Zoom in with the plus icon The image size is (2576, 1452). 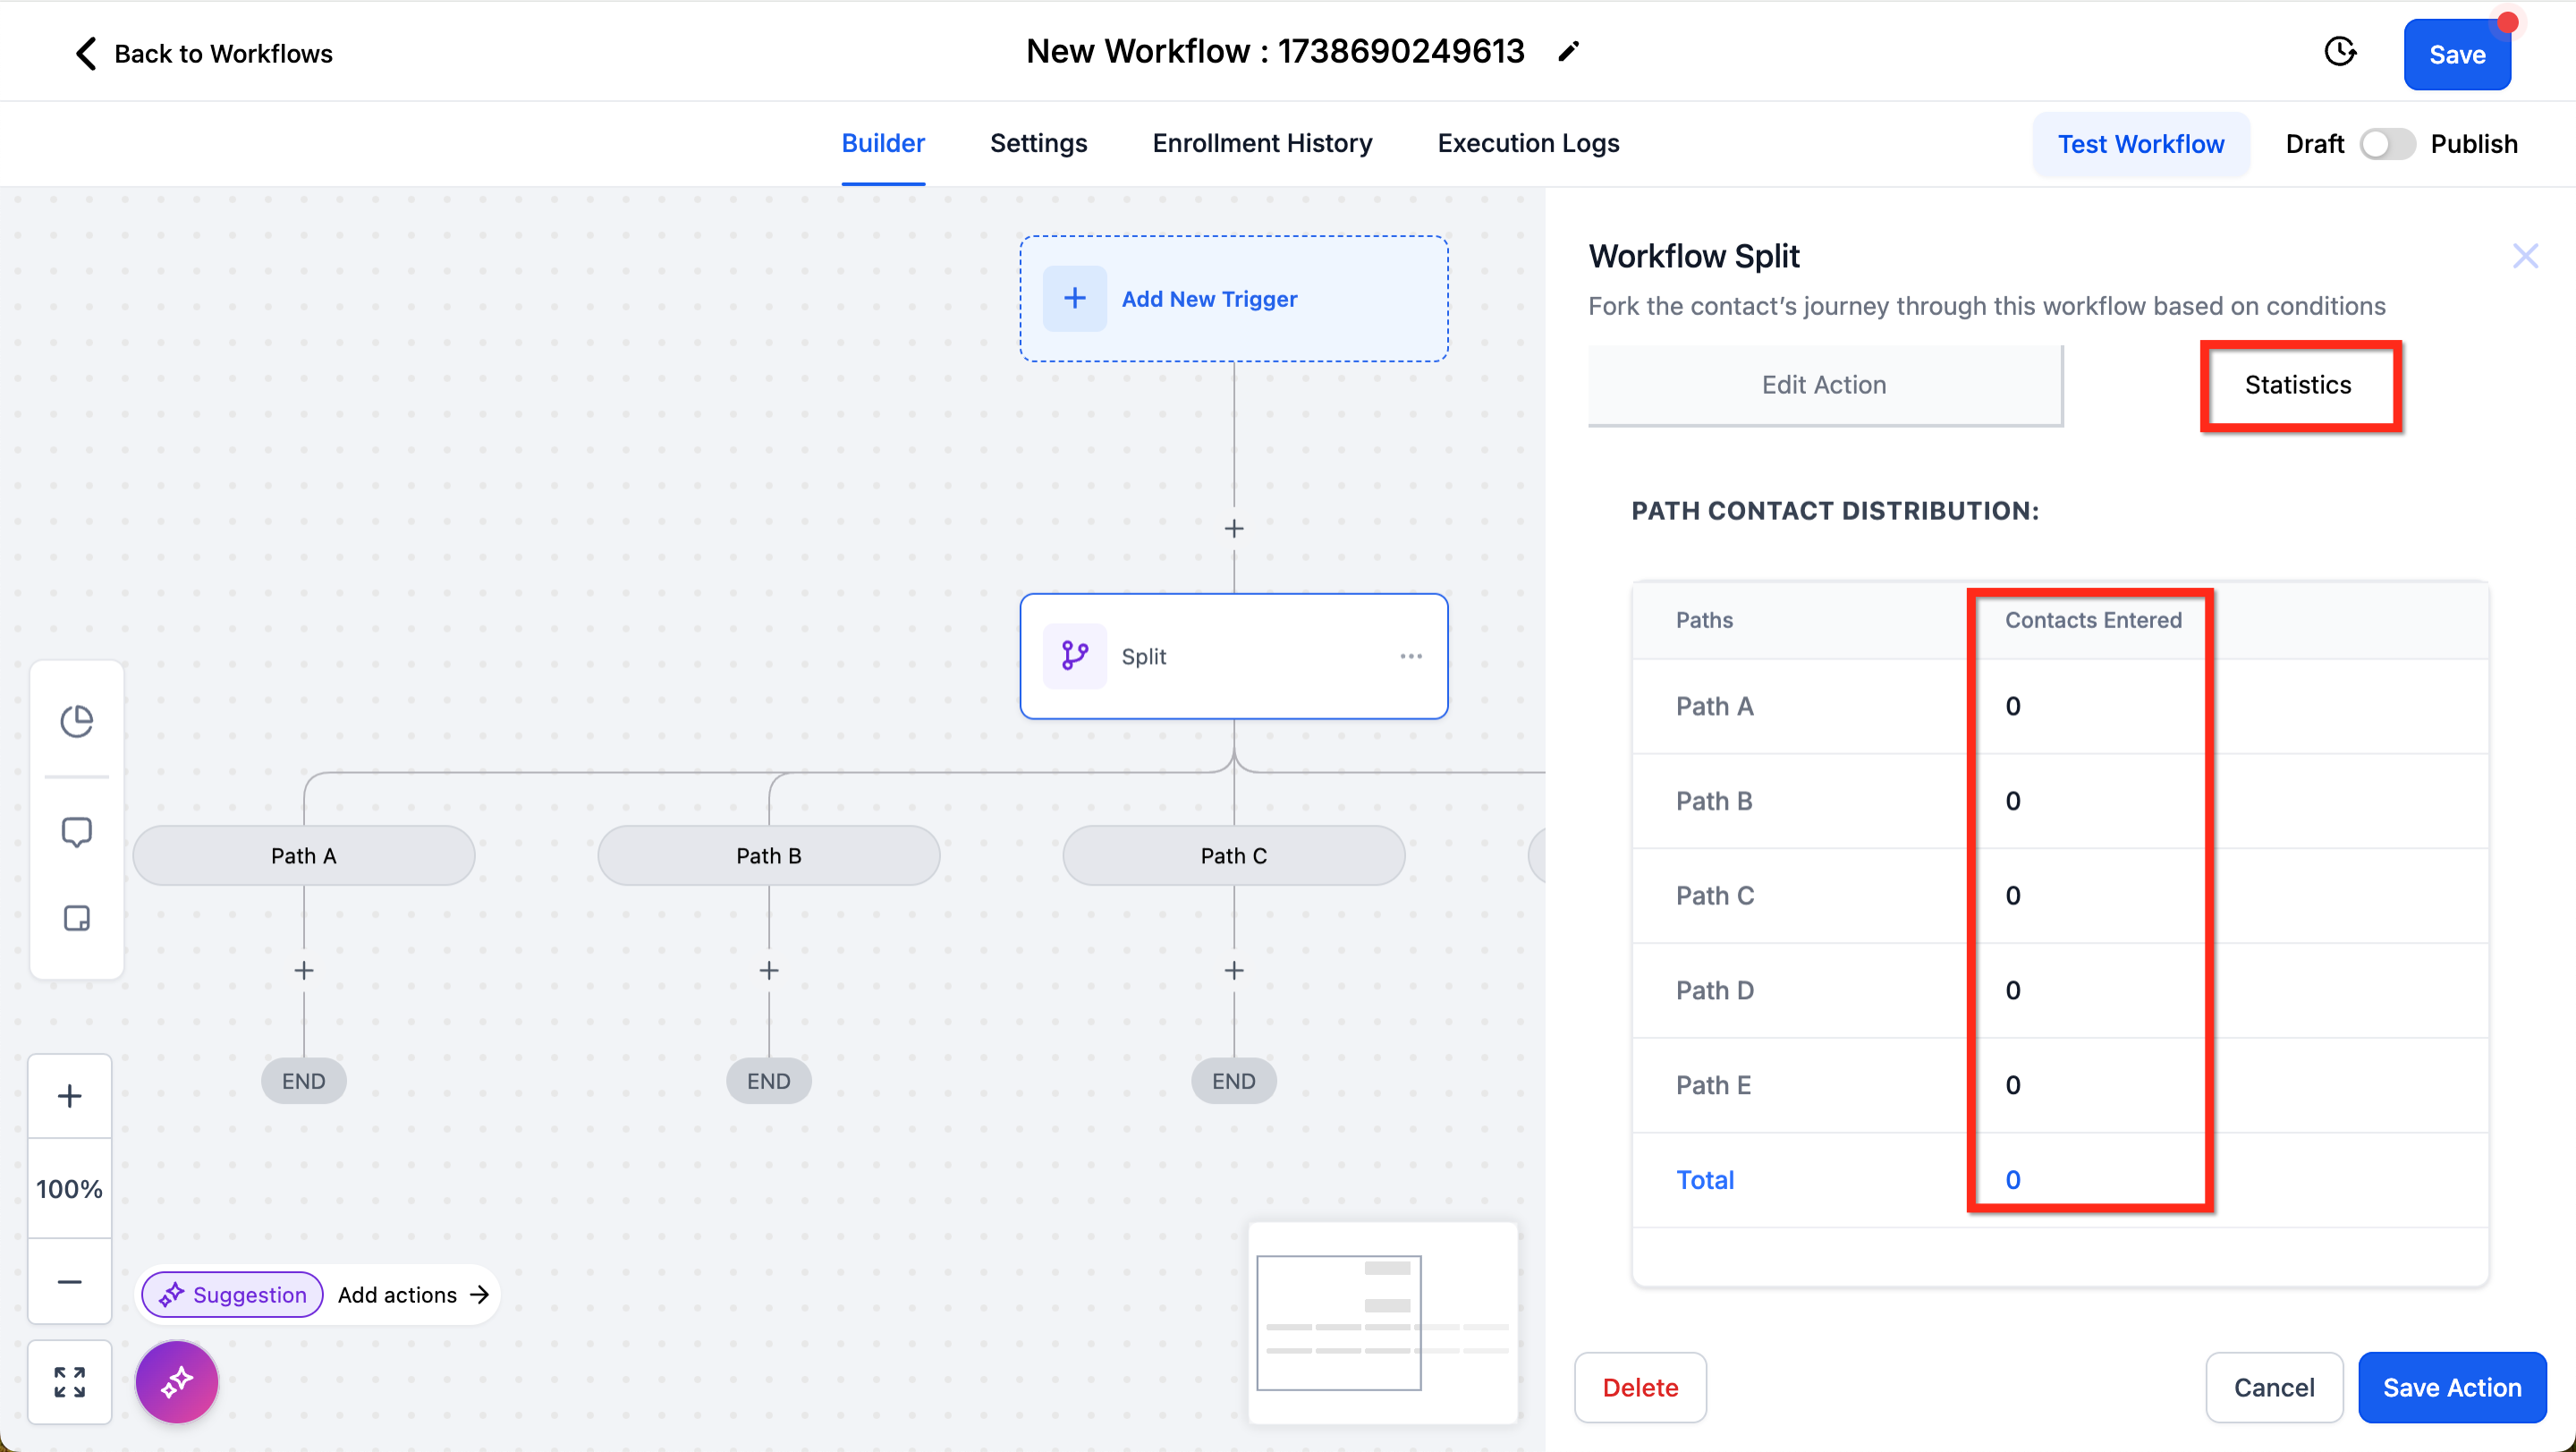coord(69,1096)
